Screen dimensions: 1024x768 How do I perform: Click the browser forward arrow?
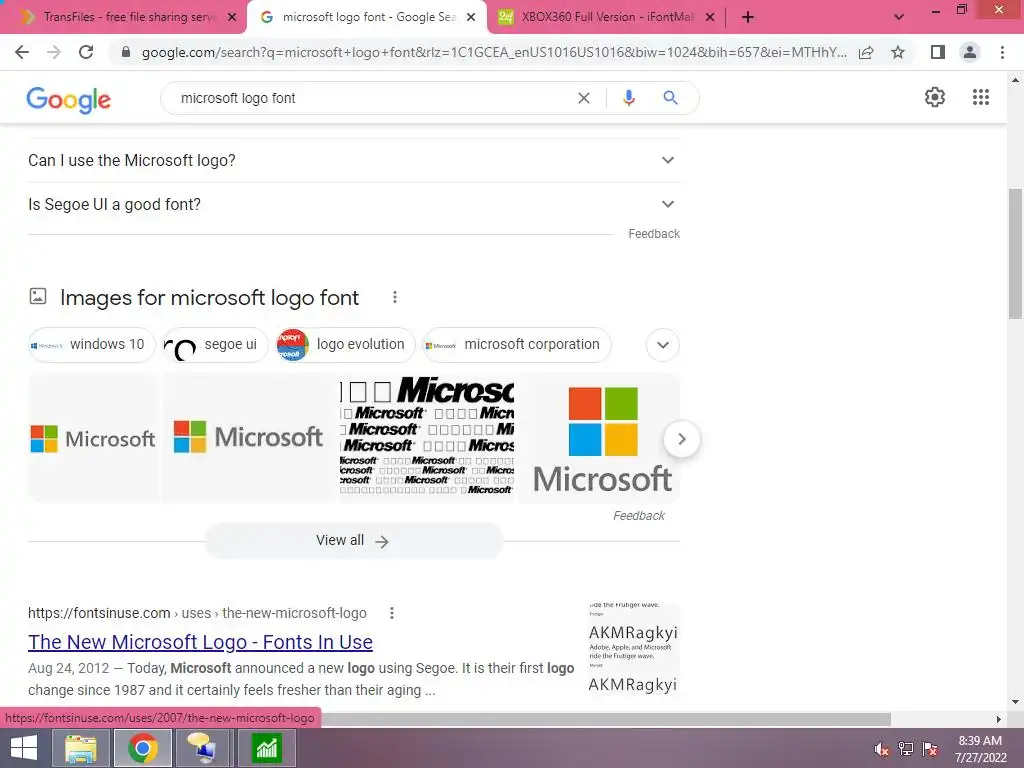(x=54, y=52)
